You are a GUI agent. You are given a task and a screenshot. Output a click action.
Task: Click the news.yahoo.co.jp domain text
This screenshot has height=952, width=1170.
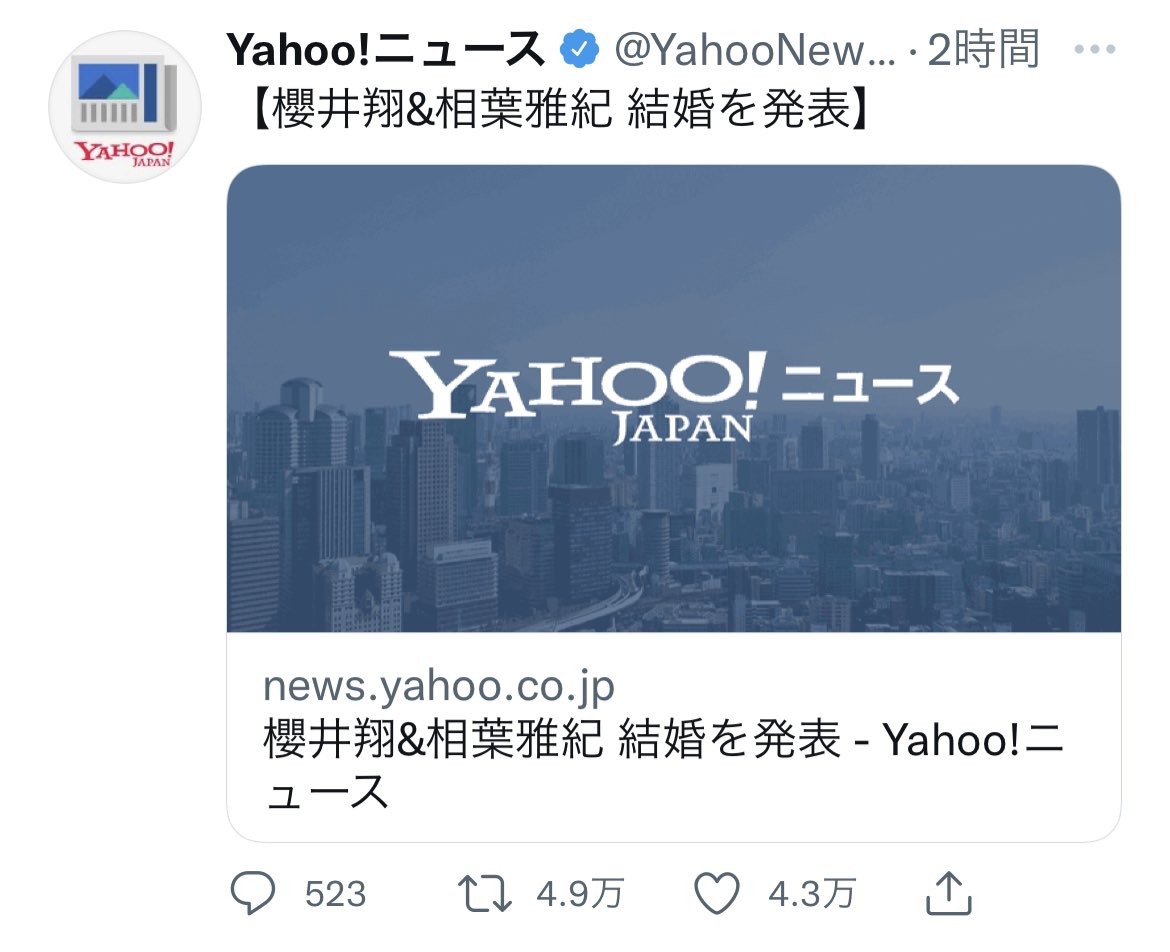439,686
